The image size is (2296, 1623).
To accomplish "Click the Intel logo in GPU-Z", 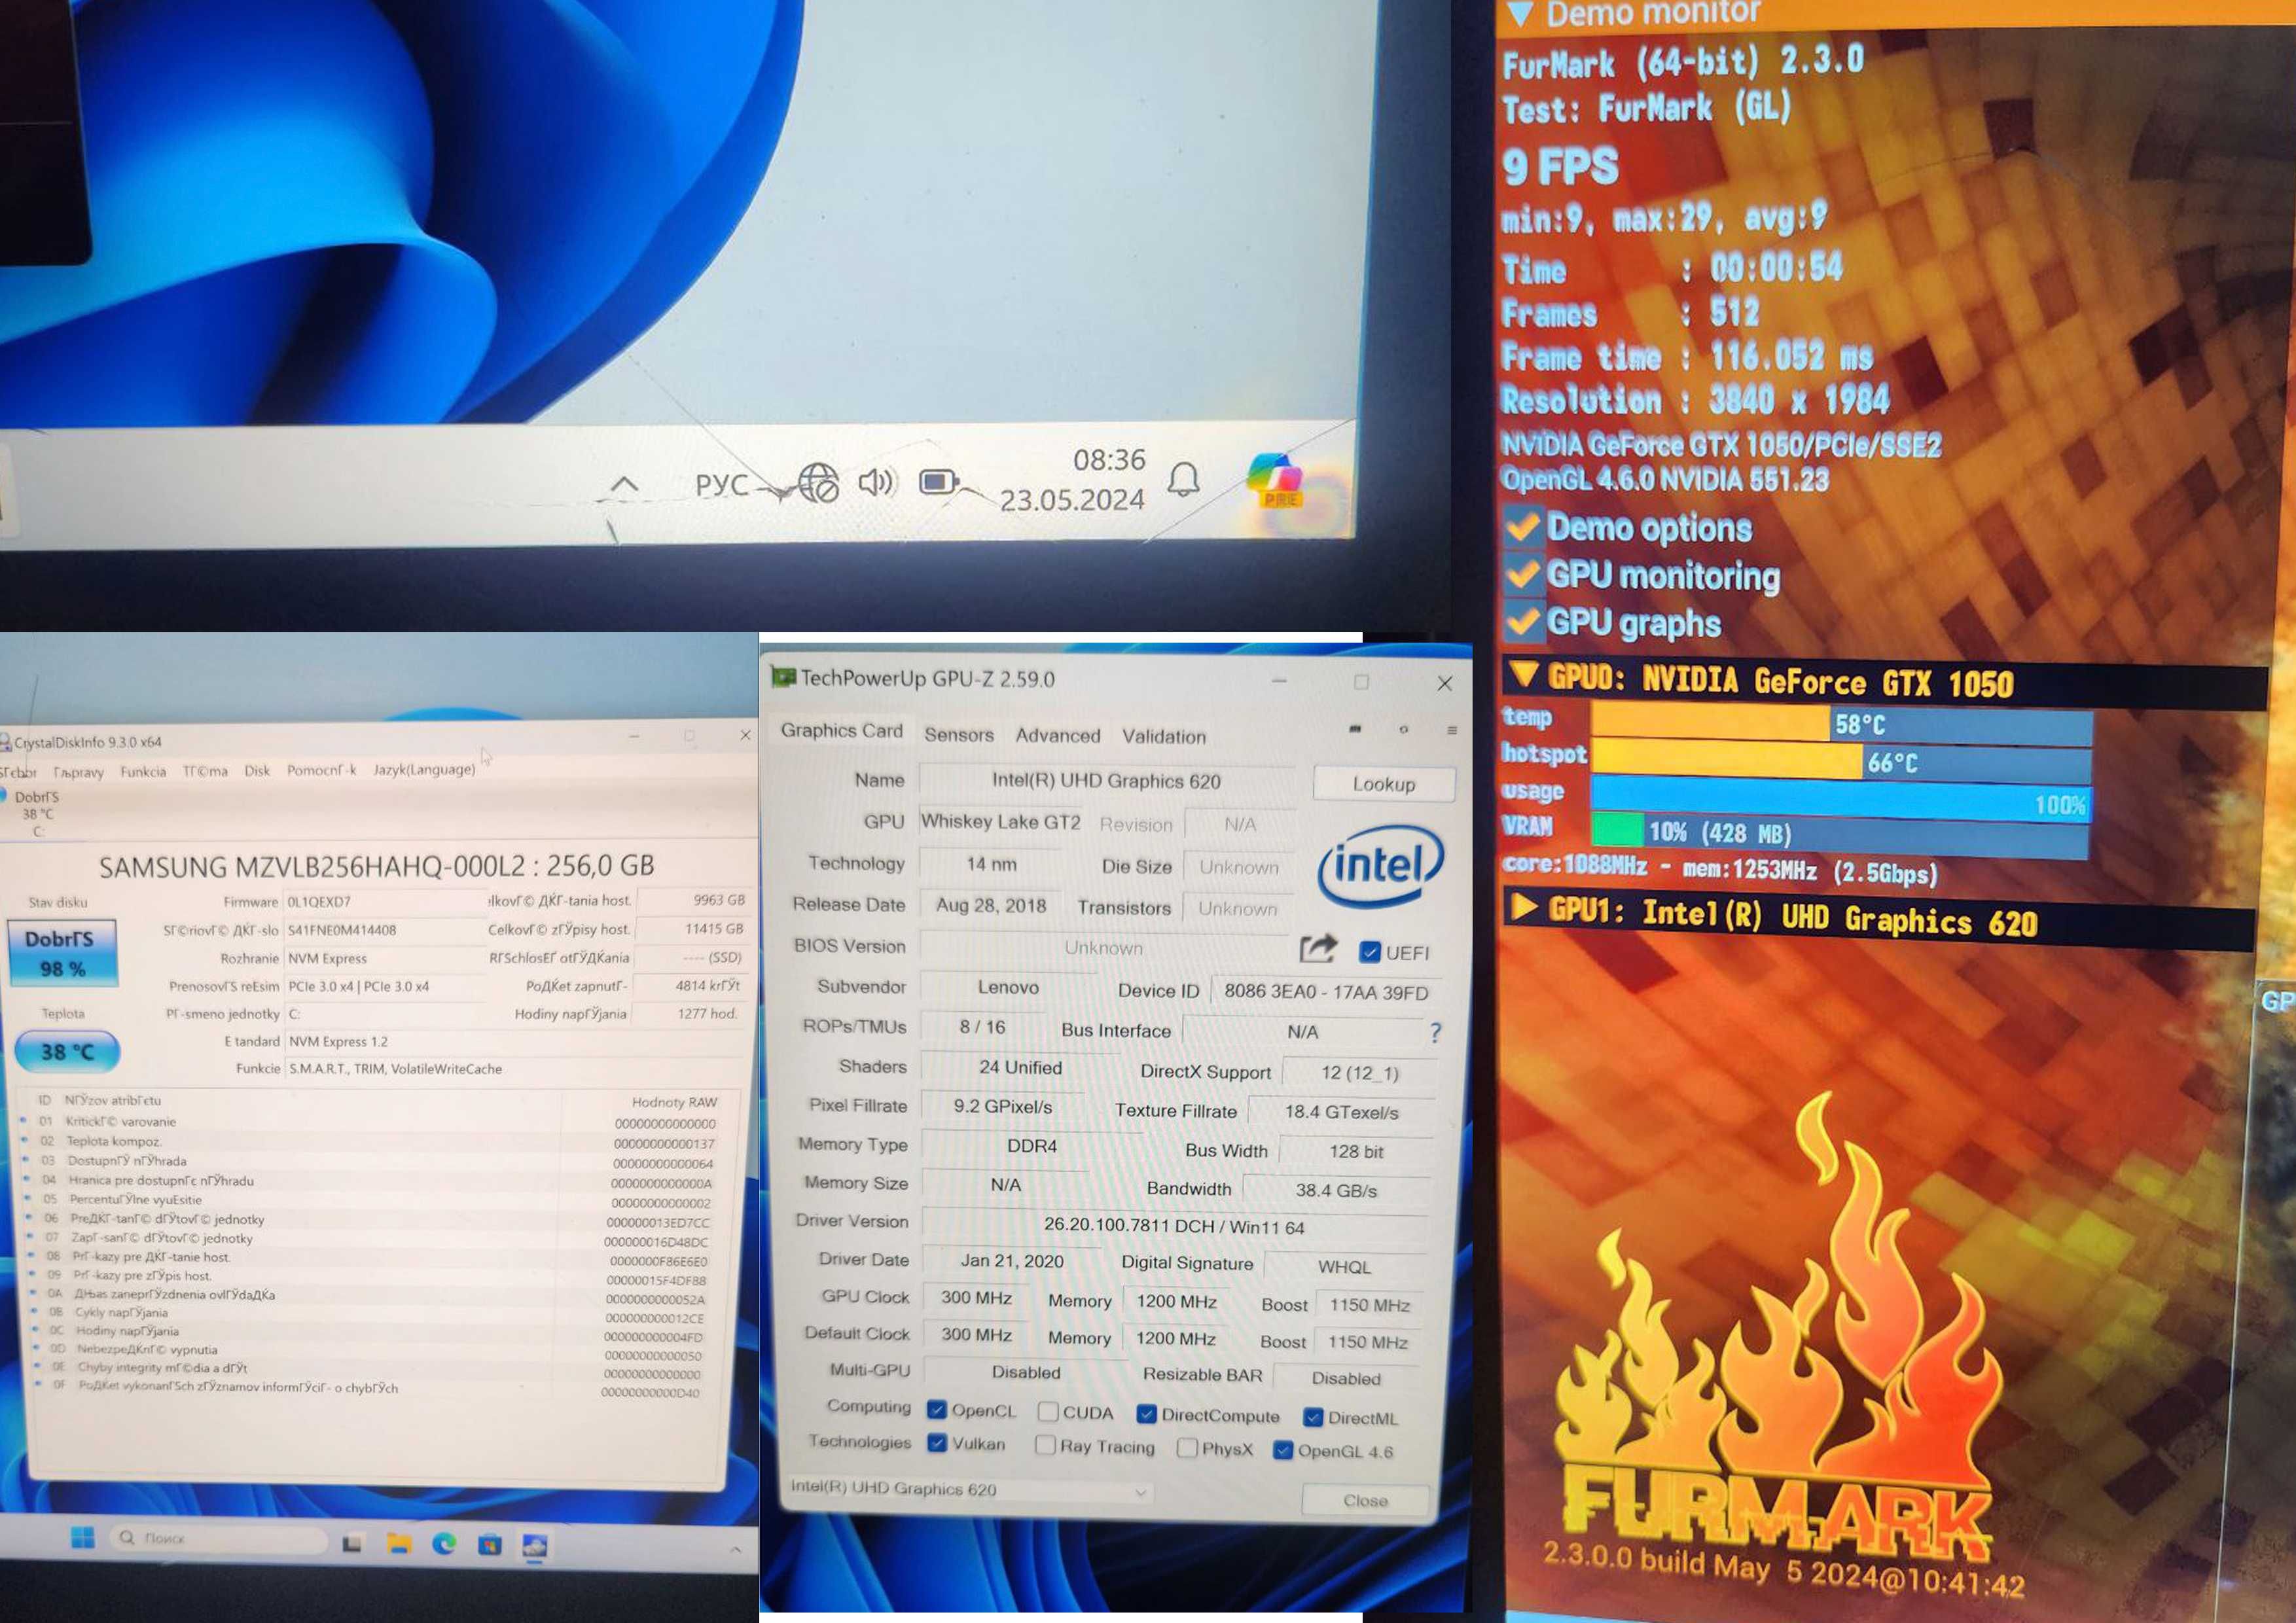I will coord(1381,865).
